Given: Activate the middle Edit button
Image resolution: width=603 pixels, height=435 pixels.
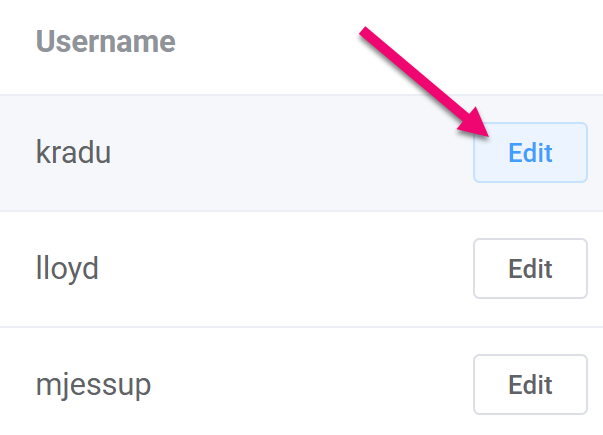Looking at the screenshot, I should [530, 268].
